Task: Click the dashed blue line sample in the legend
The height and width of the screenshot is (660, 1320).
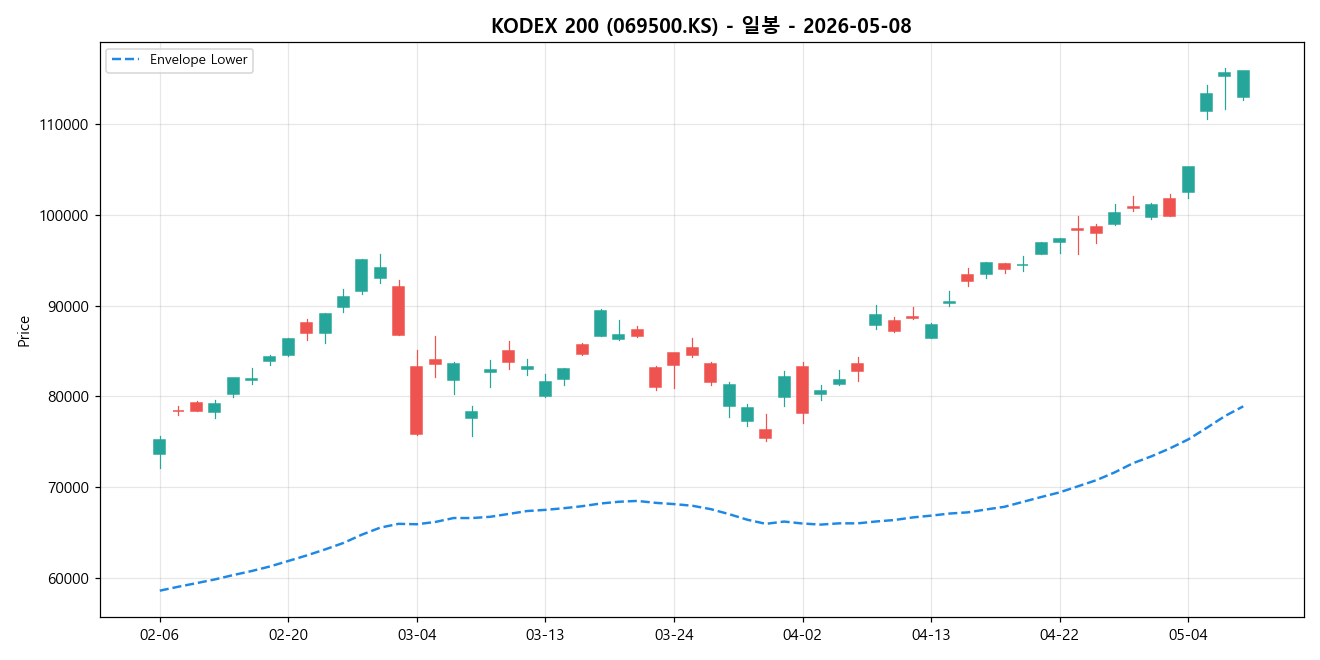Action: [126, 60]
